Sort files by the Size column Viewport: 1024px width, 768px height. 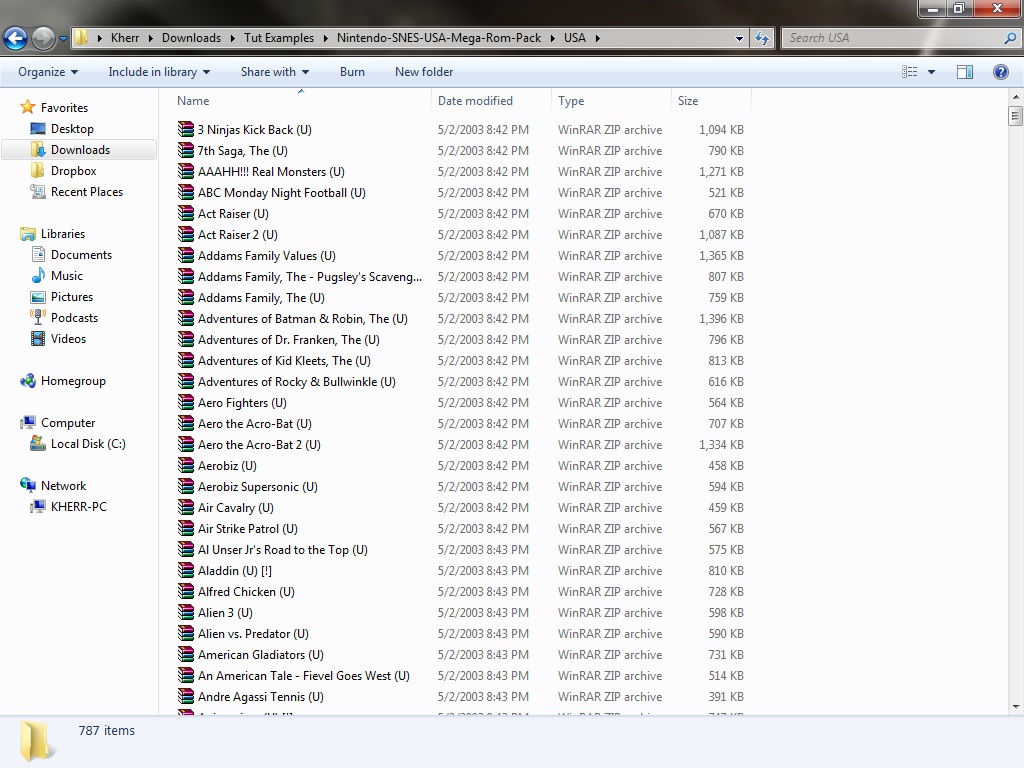688,101
